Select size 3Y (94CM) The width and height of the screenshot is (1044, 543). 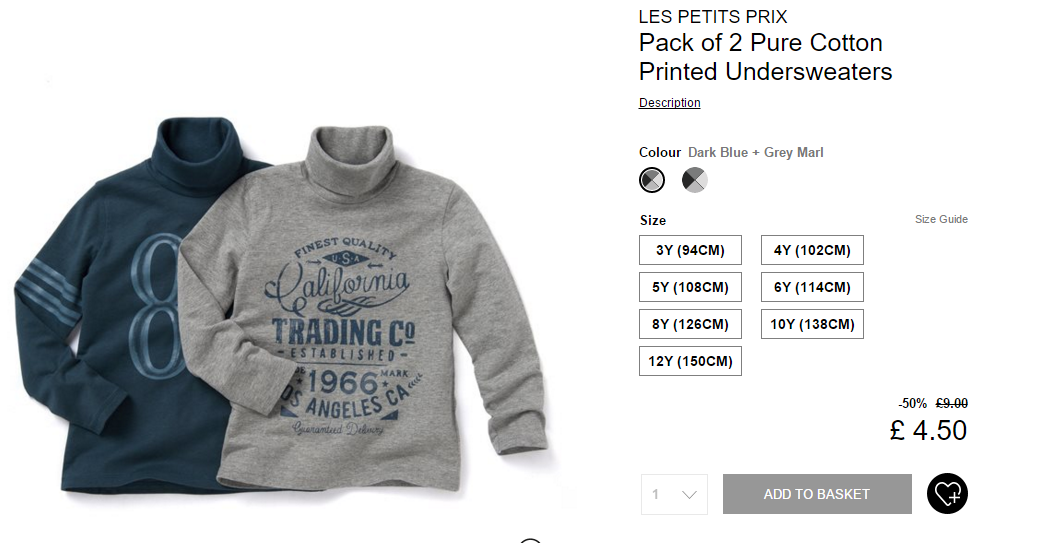click(690, 250)
